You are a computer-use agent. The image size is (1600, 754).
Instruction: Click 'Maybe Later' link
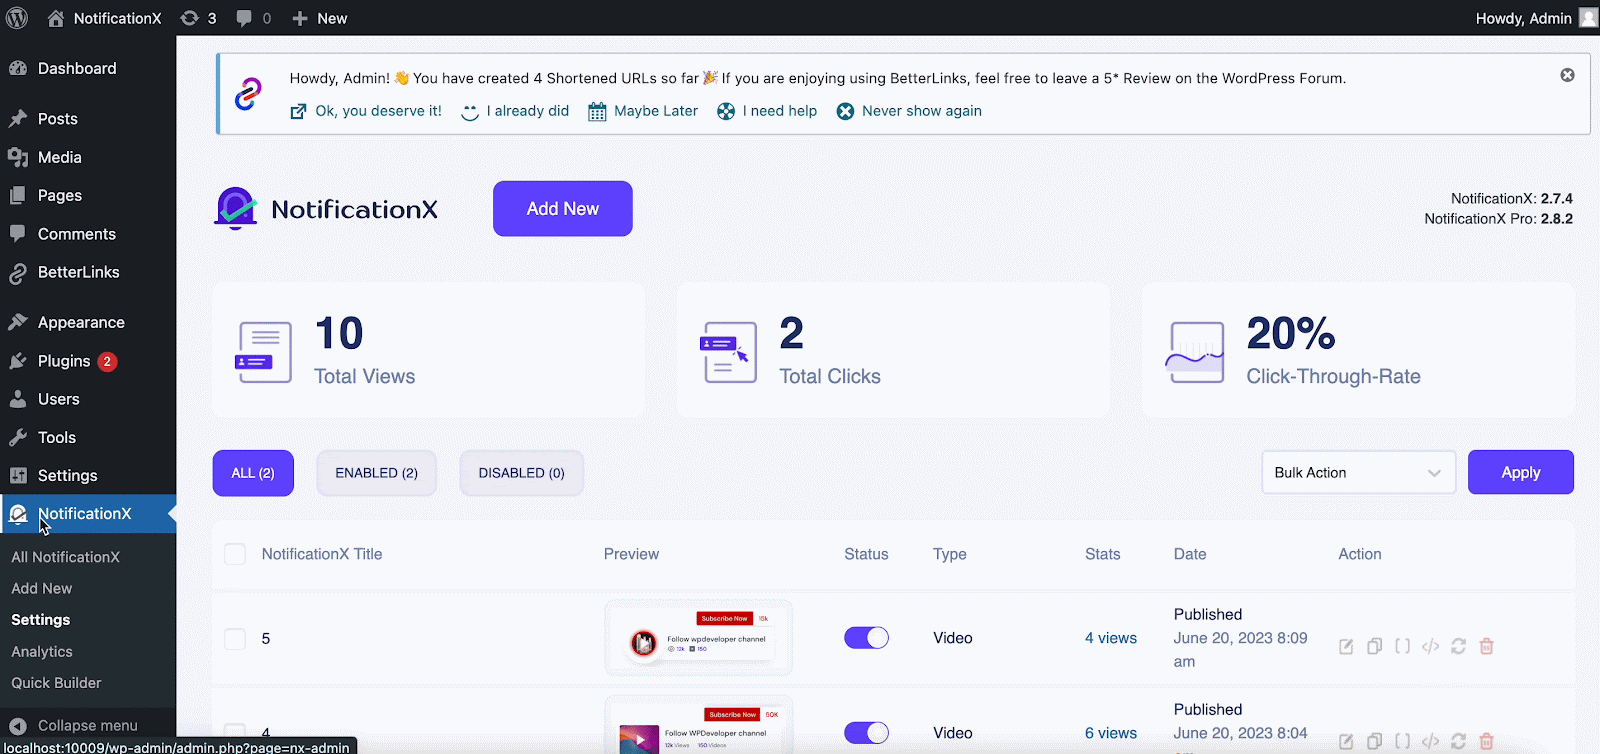coord(656,111)
